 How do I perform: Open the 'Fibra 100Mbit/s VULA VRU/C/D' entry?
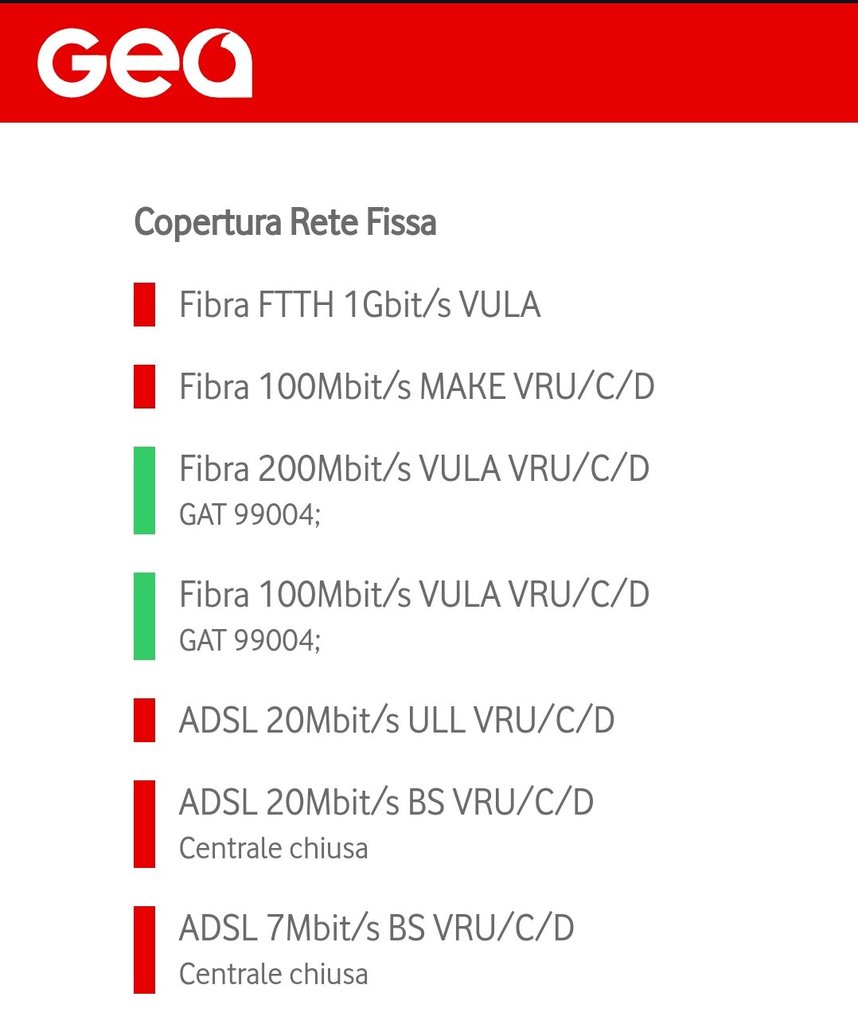coord(414,594)
